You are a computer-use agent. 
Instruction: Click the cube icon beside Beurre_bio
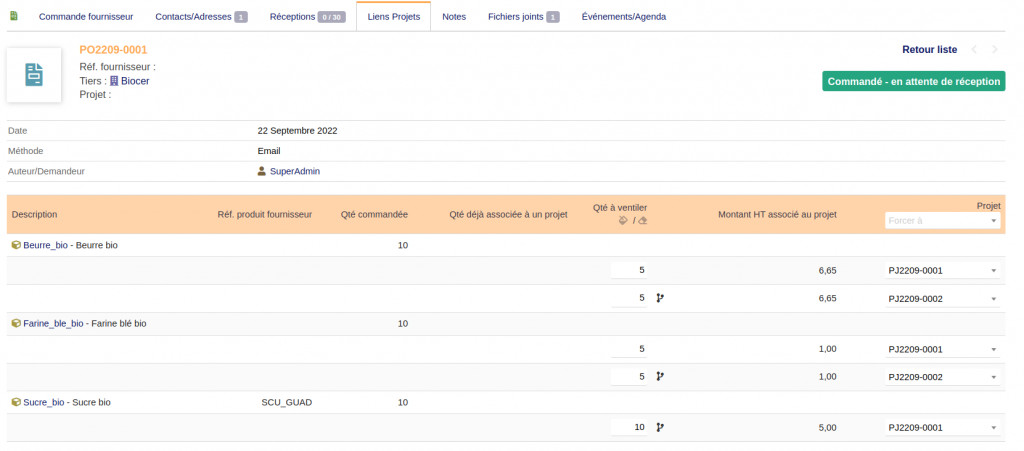[x=15, y=244]
